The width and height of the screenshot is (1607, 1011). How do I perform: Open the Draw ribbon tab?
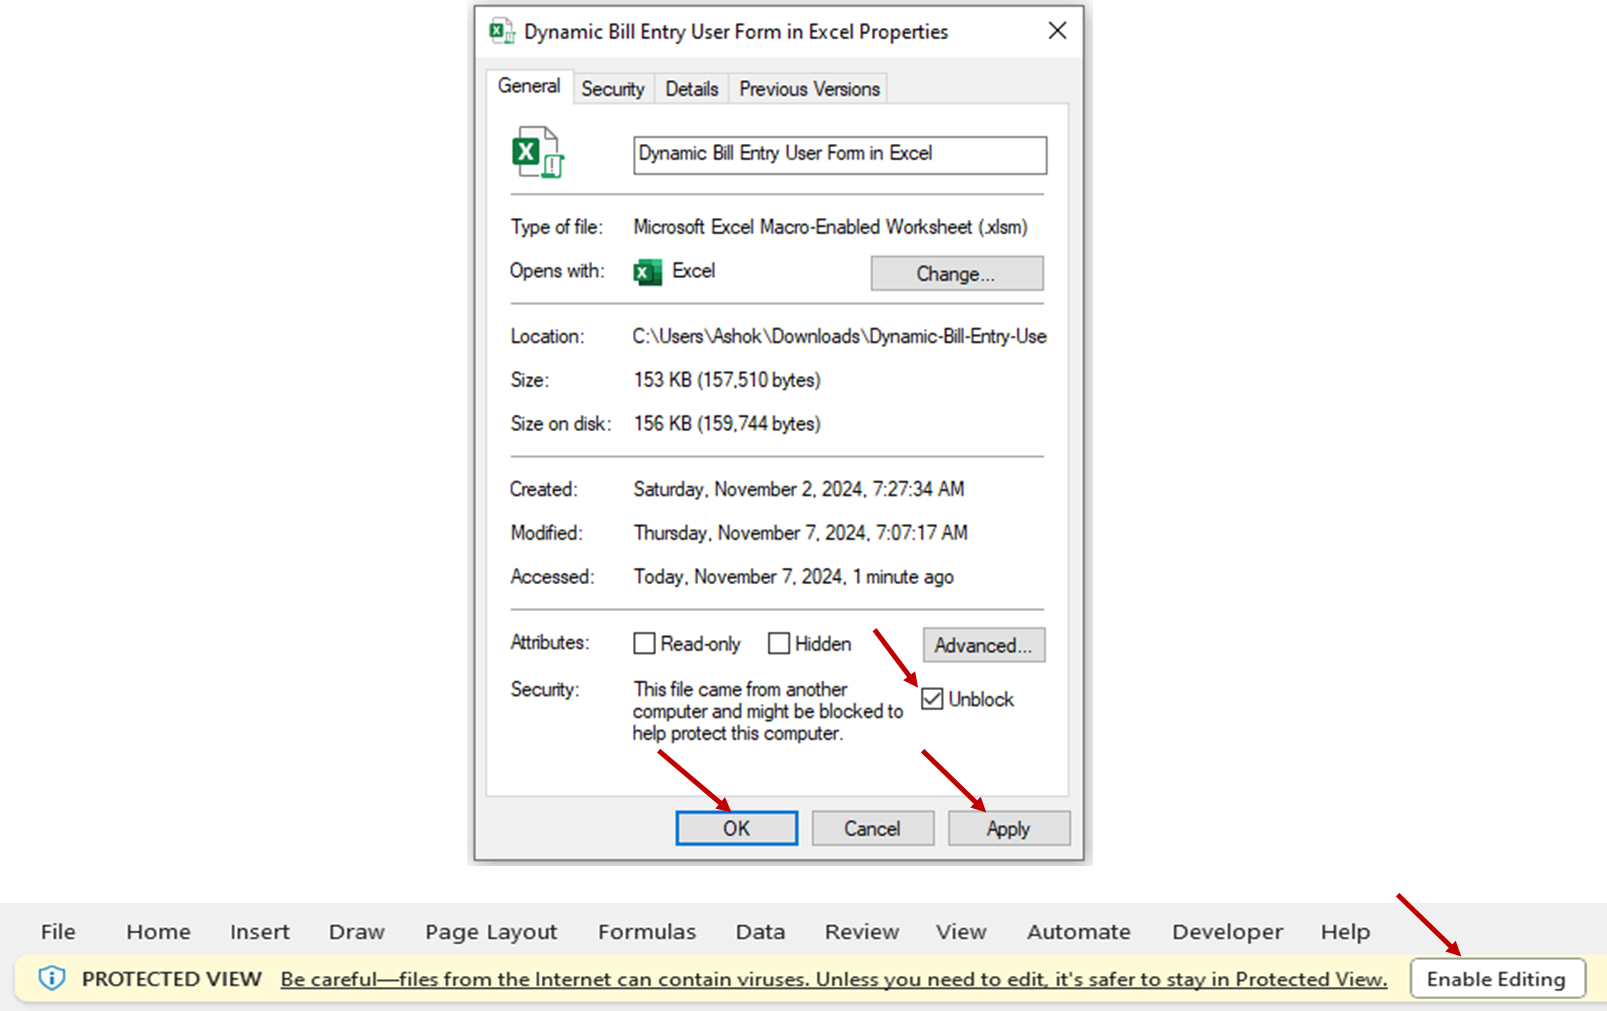point(357,931)
